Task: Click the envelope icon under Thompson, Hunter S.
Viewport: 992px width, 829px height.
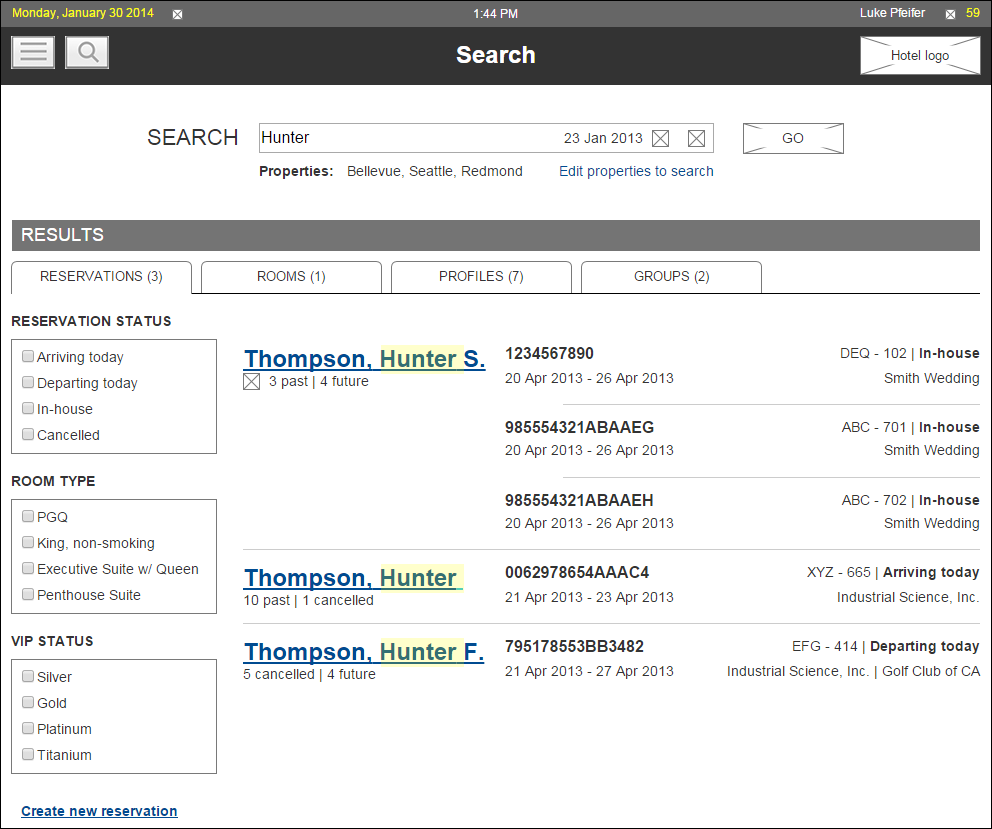Action: pos(251,381)
